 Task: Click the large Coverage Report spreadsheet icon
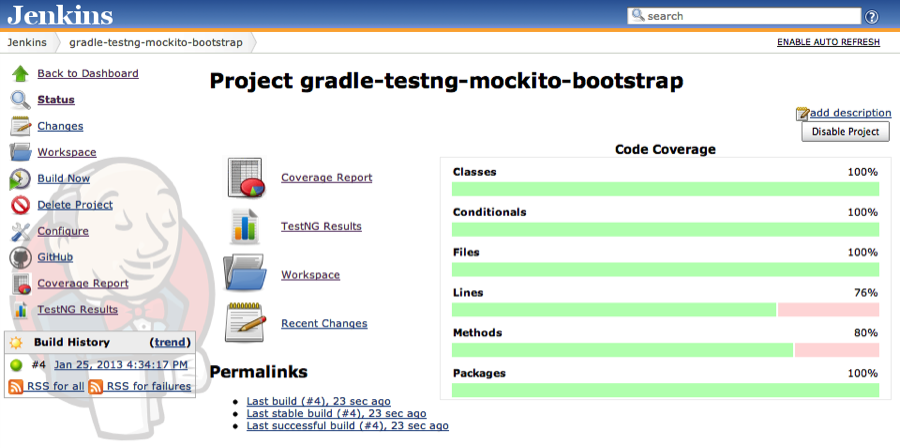246,178
